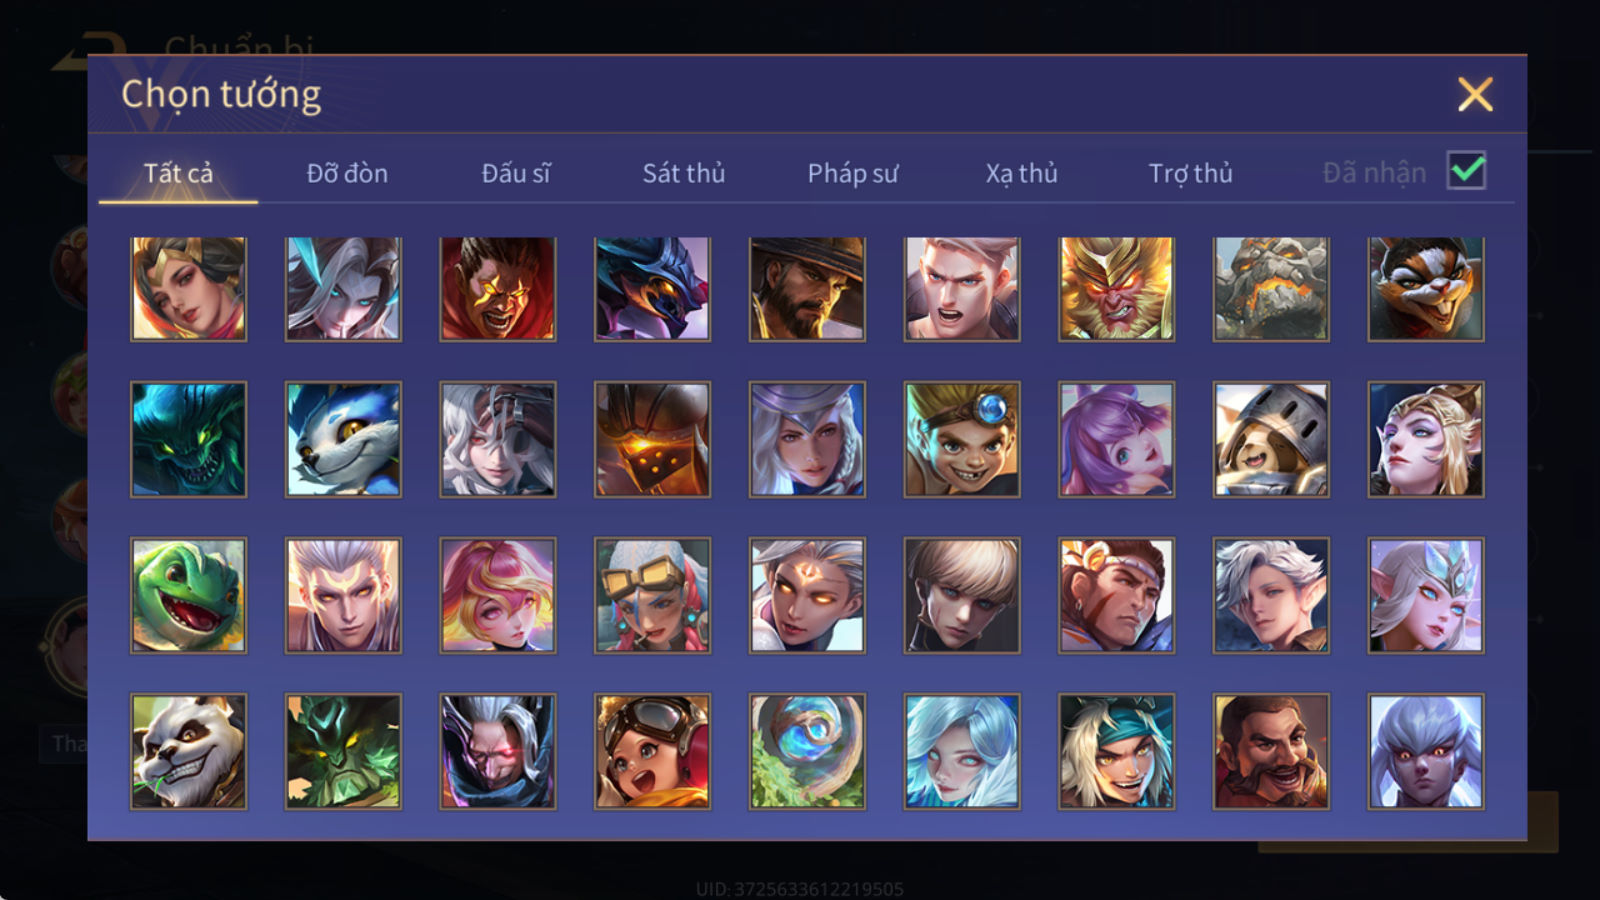Toggle the Đã nhận checkbox

1467,171
